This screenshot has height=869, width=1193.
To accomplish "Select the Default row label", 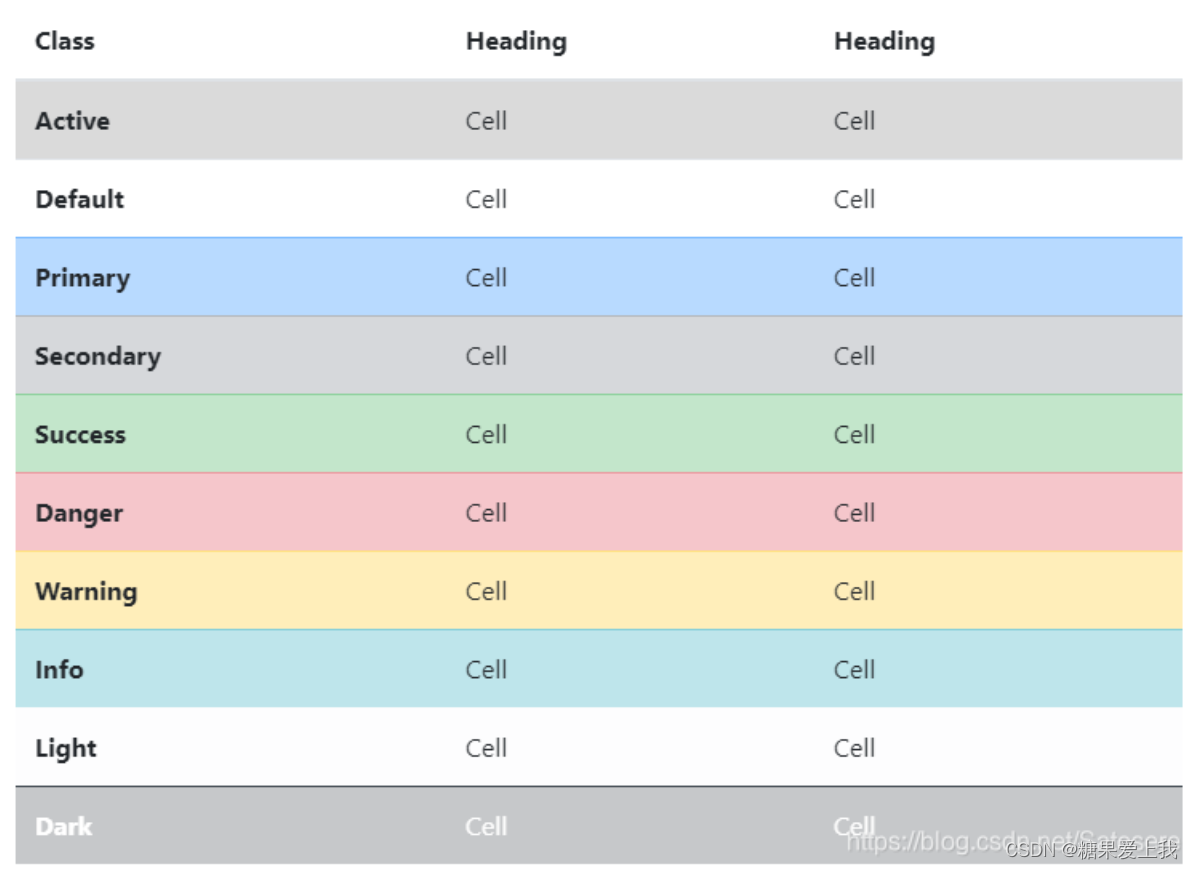I will (x=80, y=199).
